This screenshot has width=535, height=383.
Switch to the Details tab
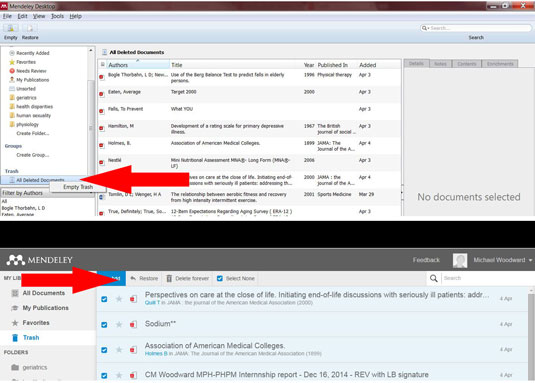pos(416,63)
